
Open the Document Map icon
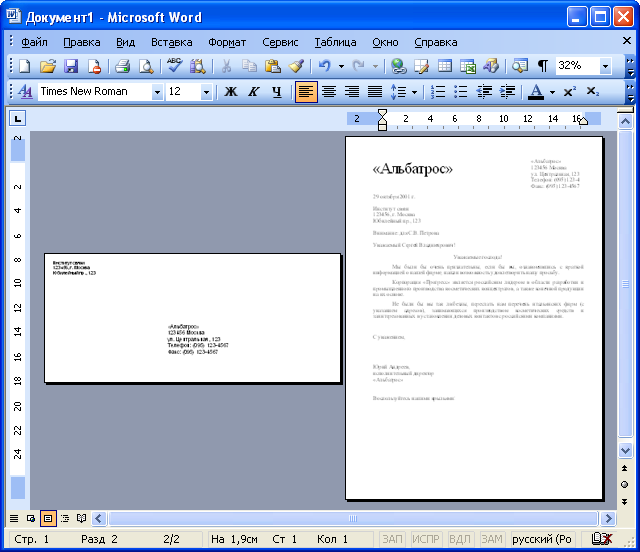(x=520, y=66)
